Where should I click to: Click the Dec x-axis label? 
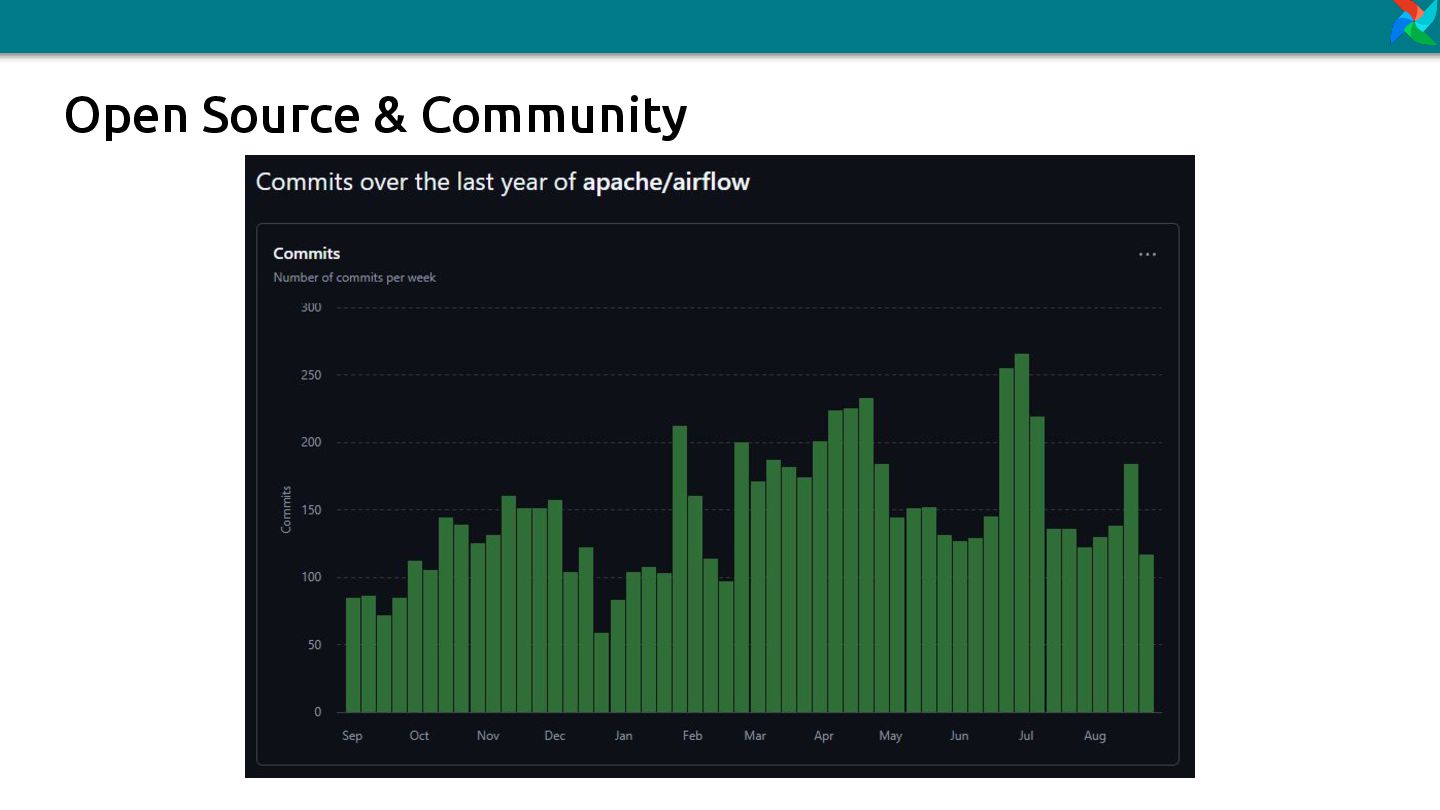click(555, 736)
